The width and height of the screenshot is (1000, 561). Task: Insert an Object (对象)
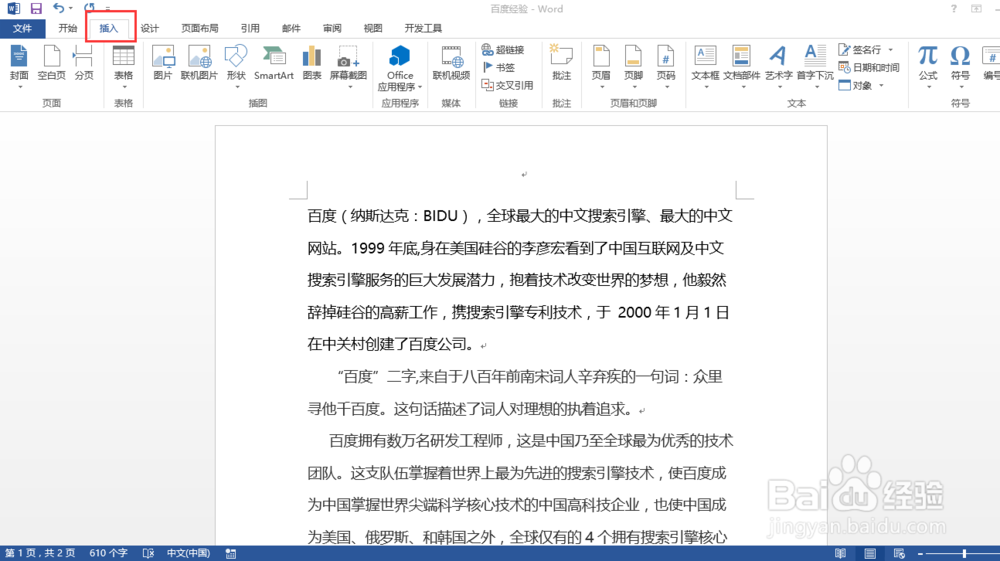point(855,85)
